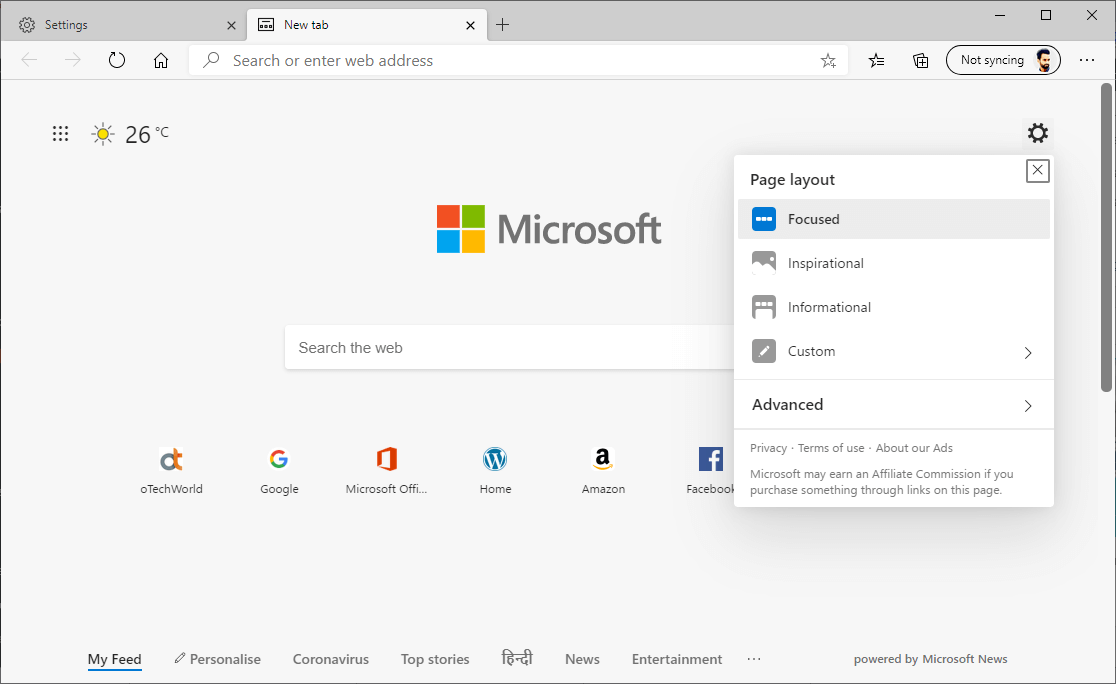The width and height of the screenshot is (1116, 684).
Task: Open the Facebook quick link tile
Action: click(x=710, y=470)
